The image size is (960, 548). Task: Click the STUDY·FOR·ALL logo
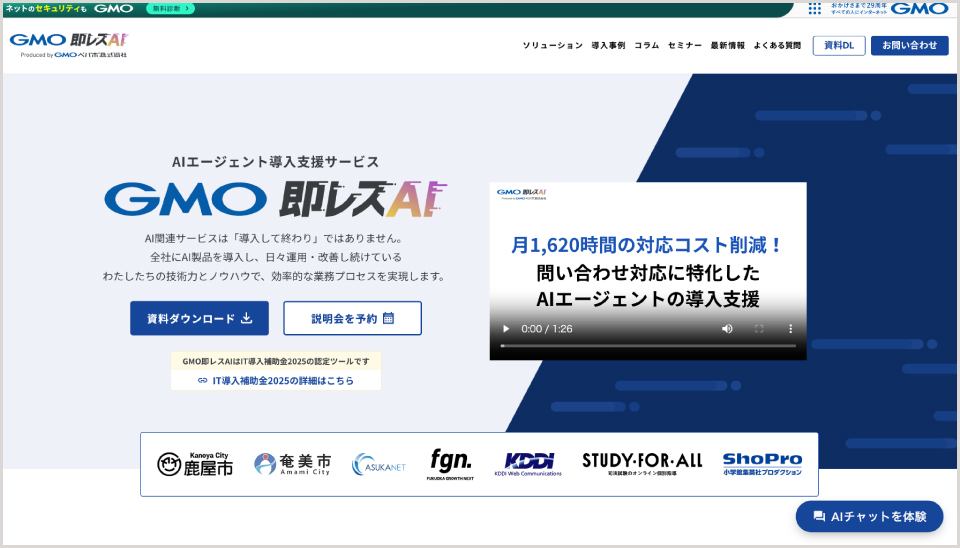click(x=642, y=464)
